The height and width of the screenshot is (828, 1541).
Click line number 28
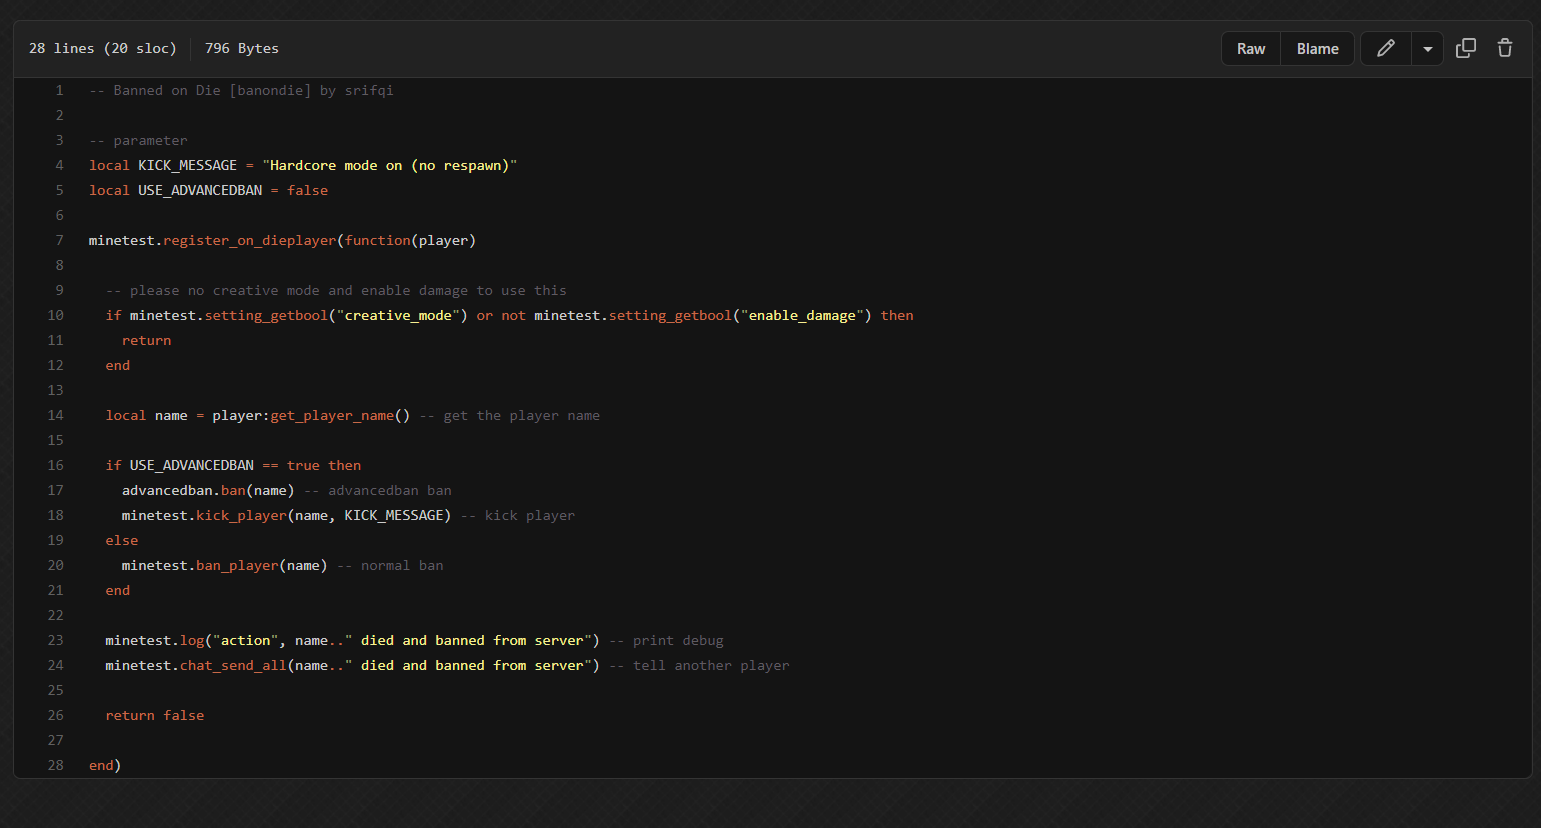pyautogui.click(x=55, y=765)
